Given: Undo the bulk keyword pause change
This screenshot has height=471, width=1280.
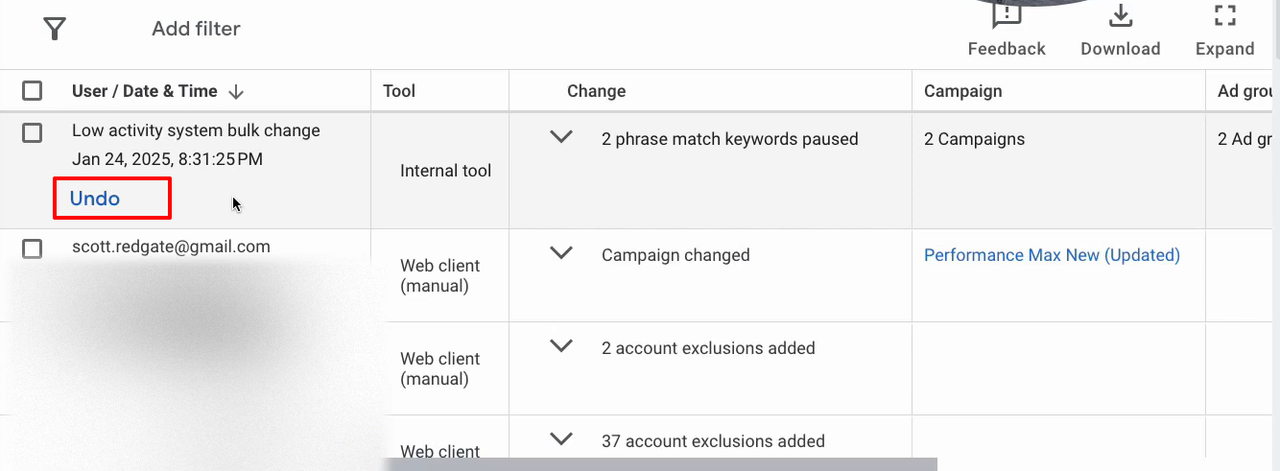Looking at the screenshot, I should pyautogui.click(x=95, y=198).
